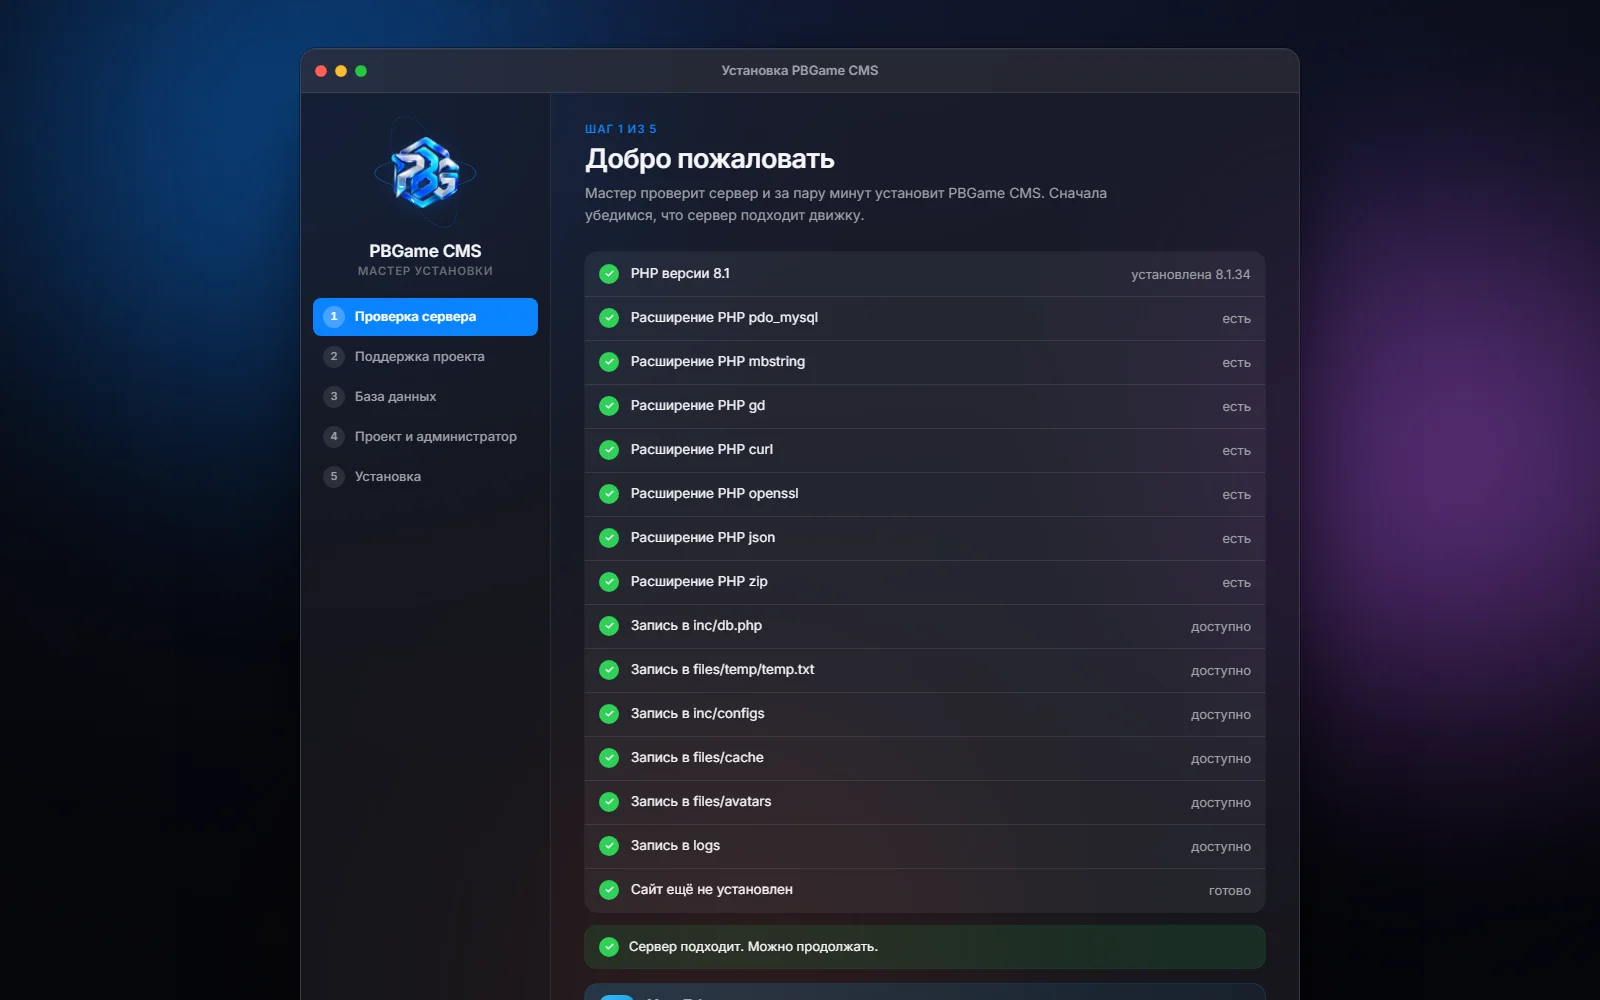
Task: Select the Проверка сервера step
Action: coord(425,317)
